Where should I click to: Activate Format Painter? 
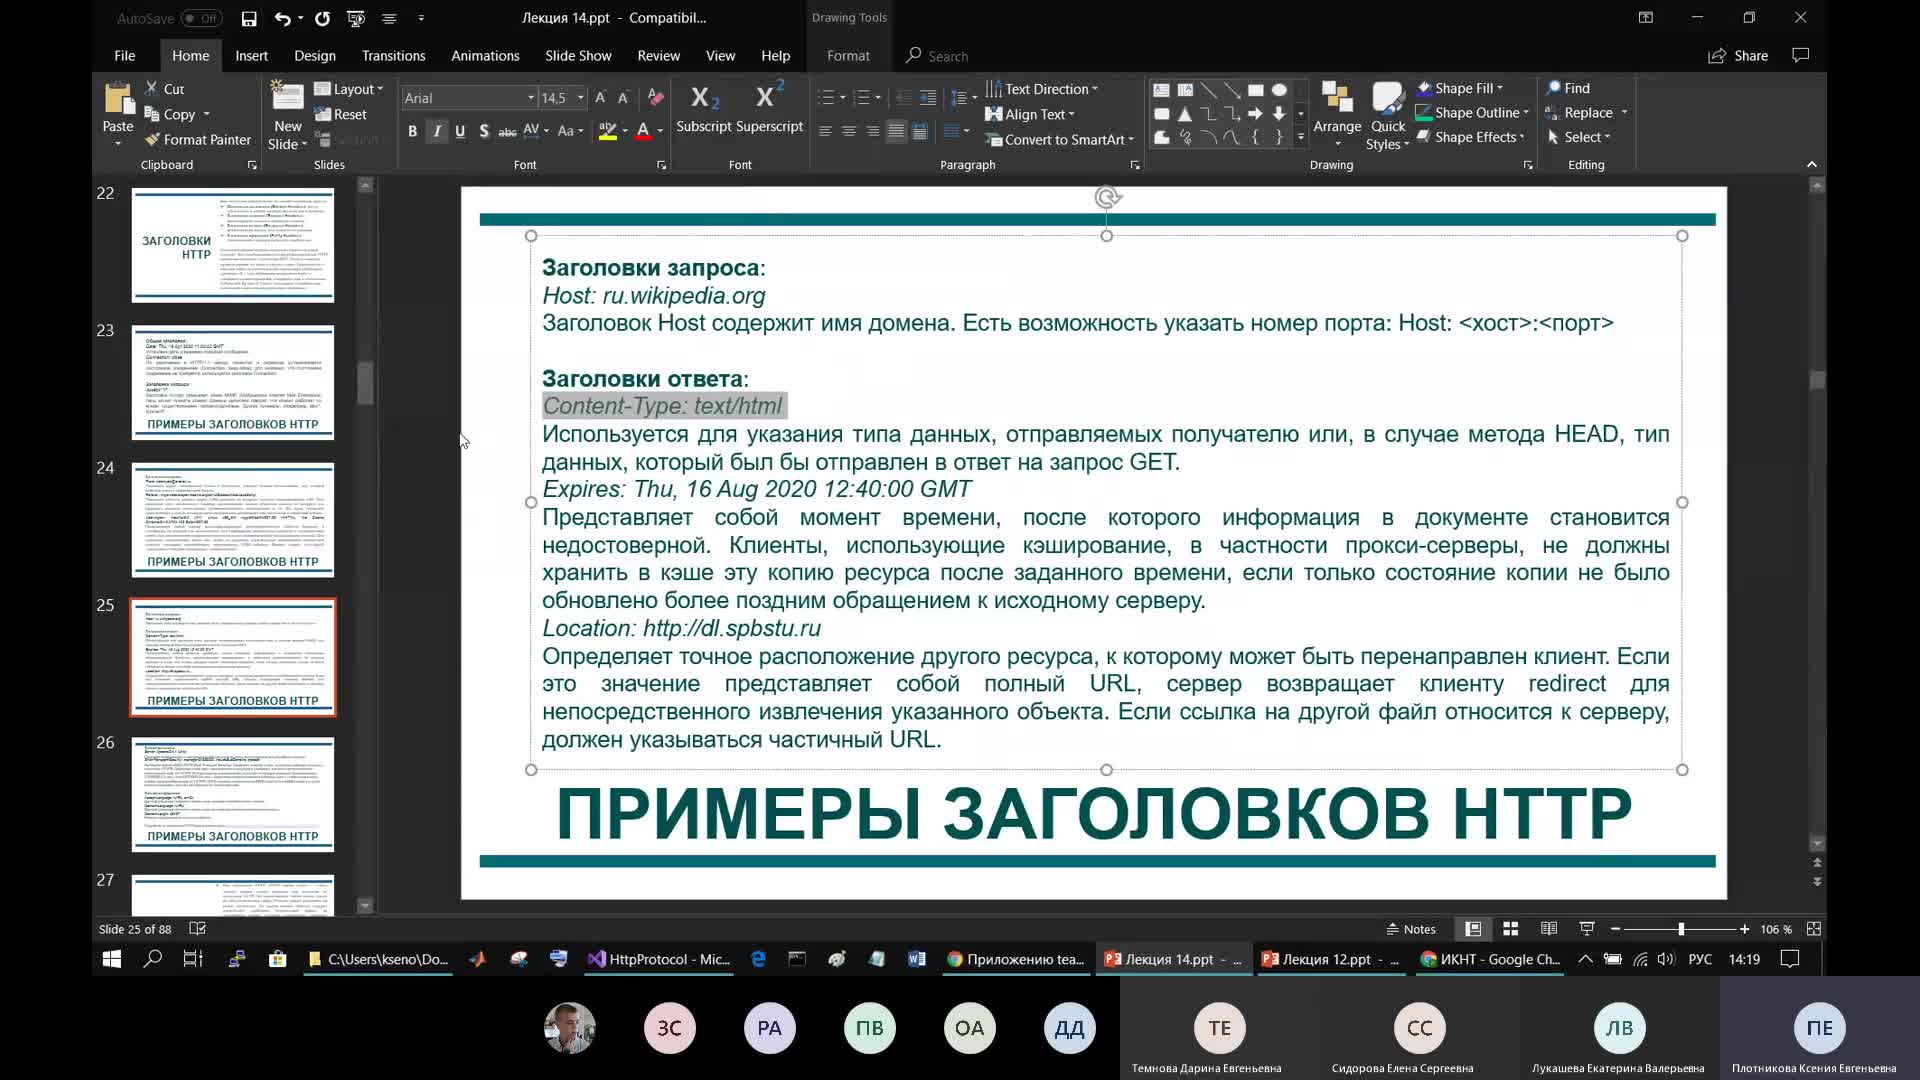[198, 140]
